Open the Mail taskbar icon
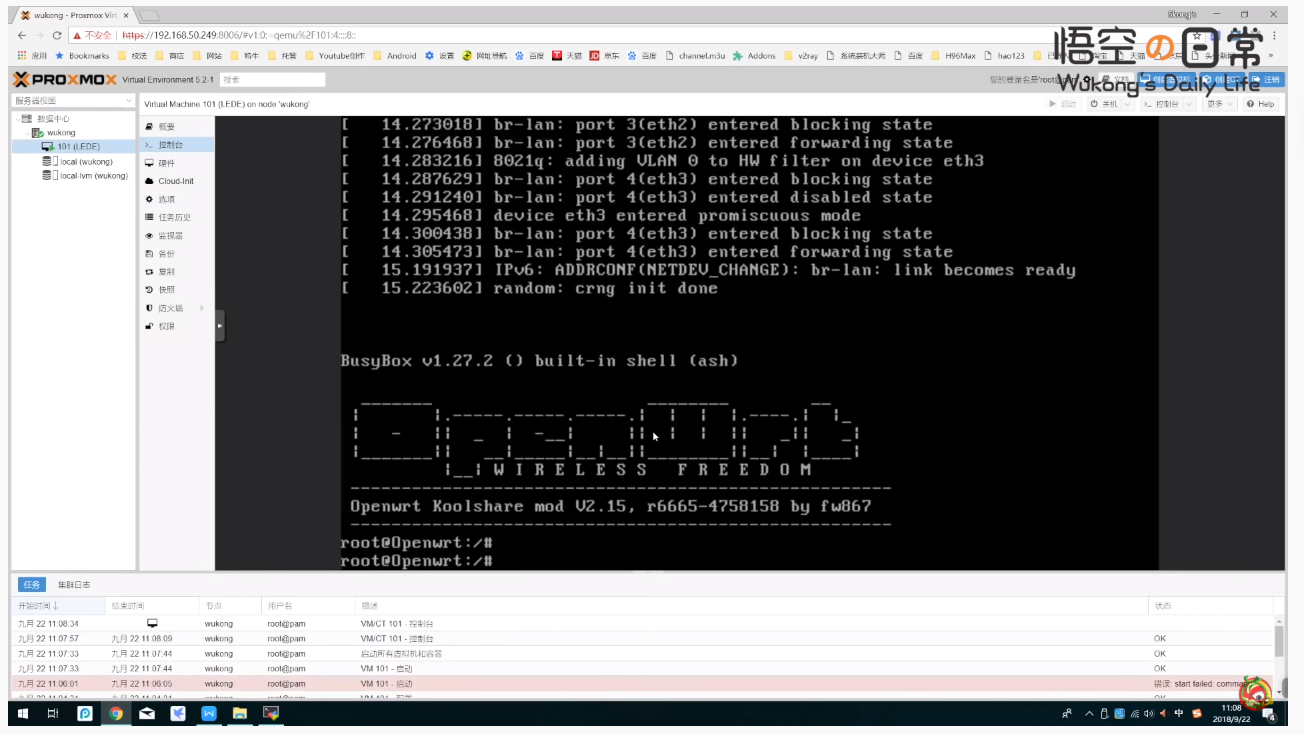This screenshot has height=734, width=1304. 147,713
